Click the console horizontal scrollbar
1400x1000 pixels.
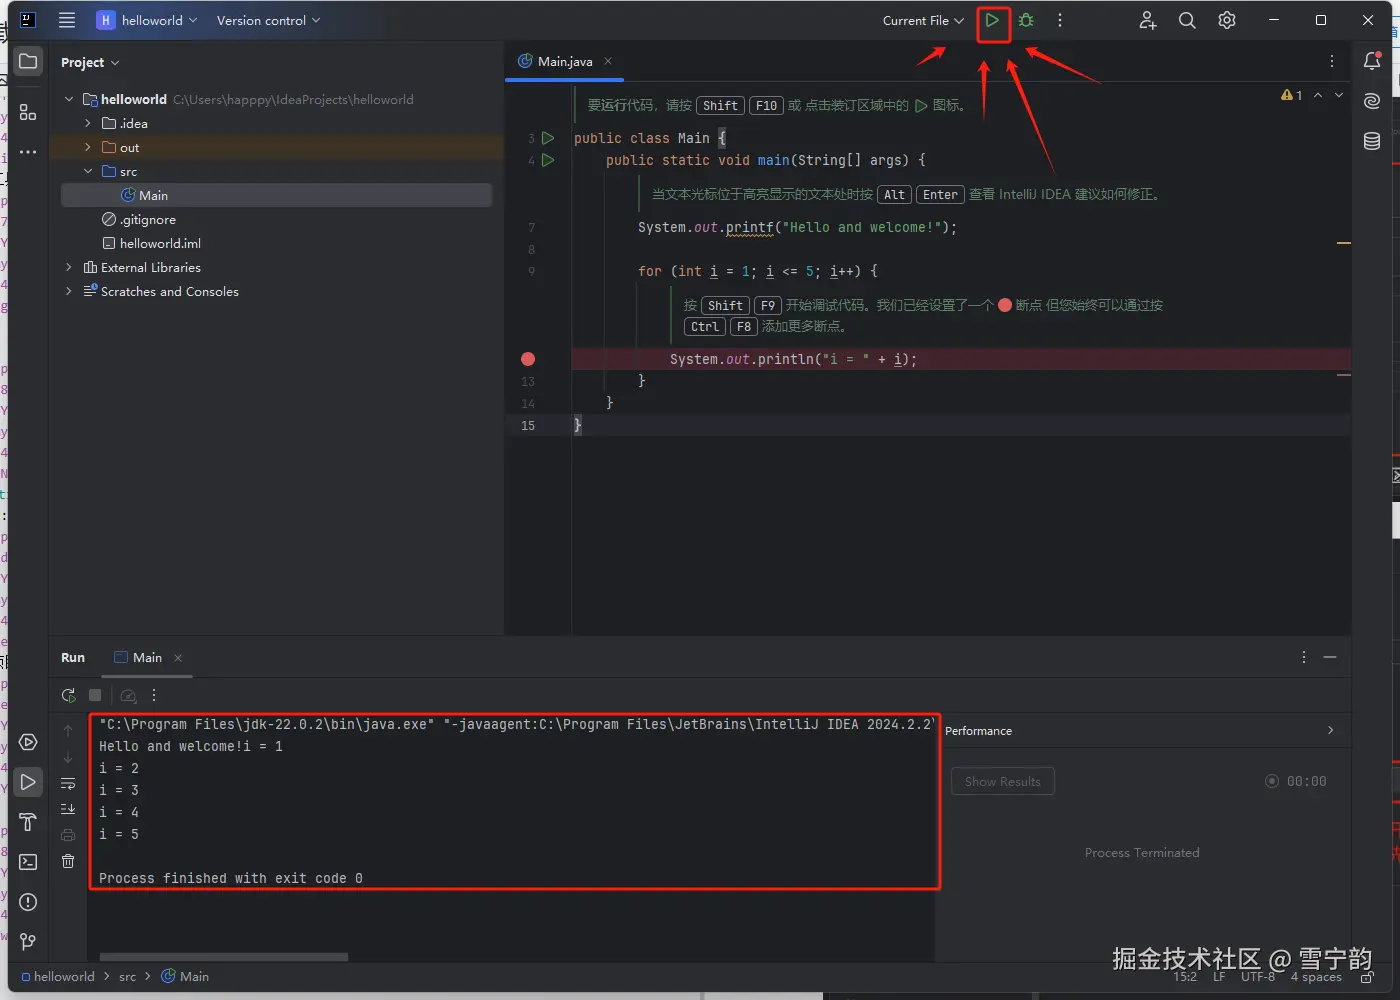coord(224,957)
